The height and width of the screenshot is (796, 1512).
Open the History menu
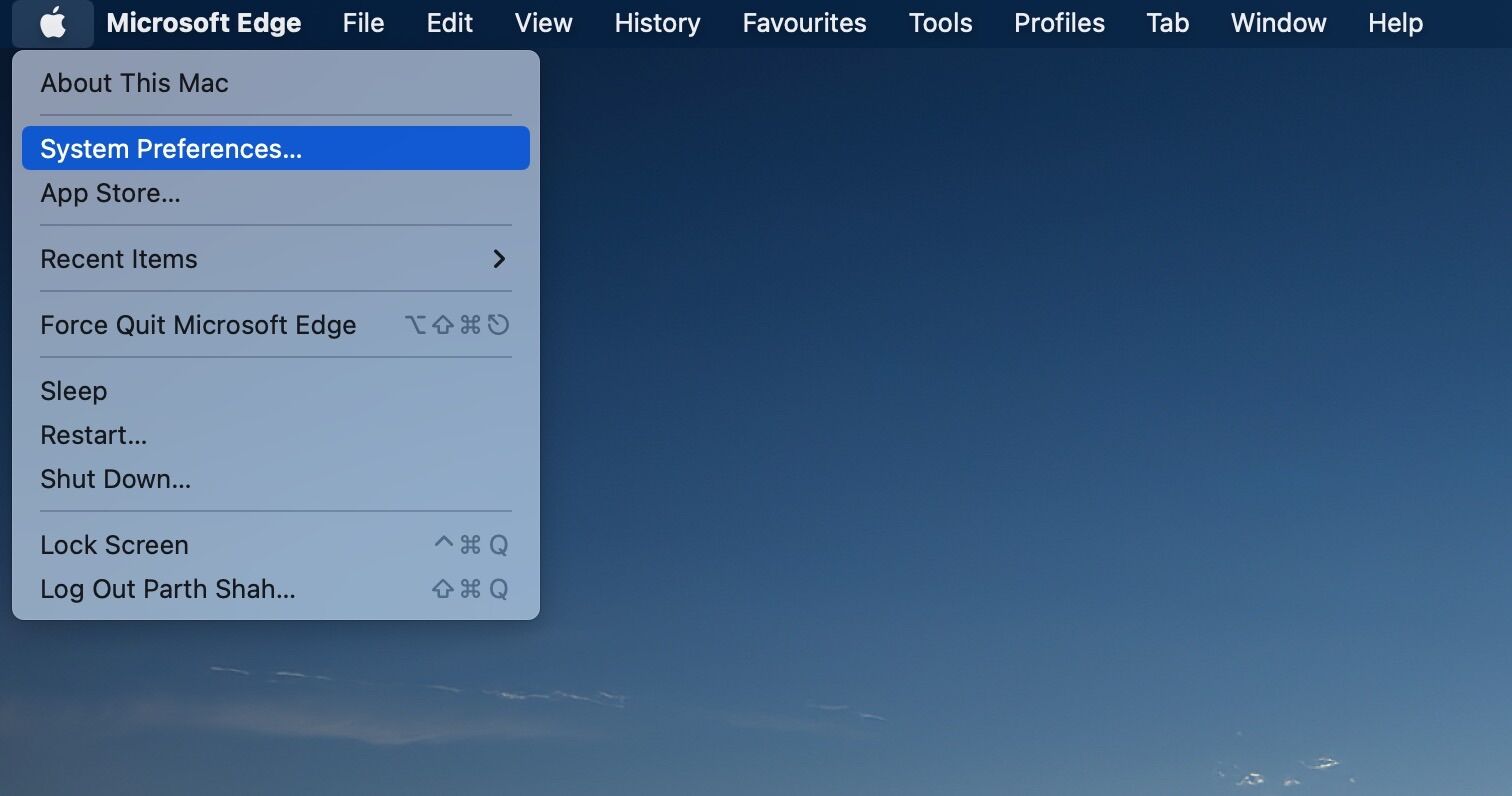point(657,23)
